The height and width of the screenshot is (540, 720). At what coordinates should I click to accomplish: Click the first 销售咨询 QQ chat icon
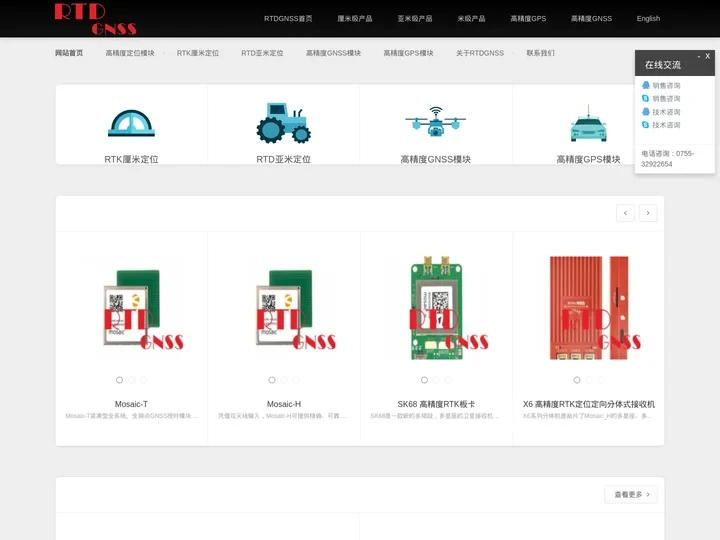click(x=646, y=85)
